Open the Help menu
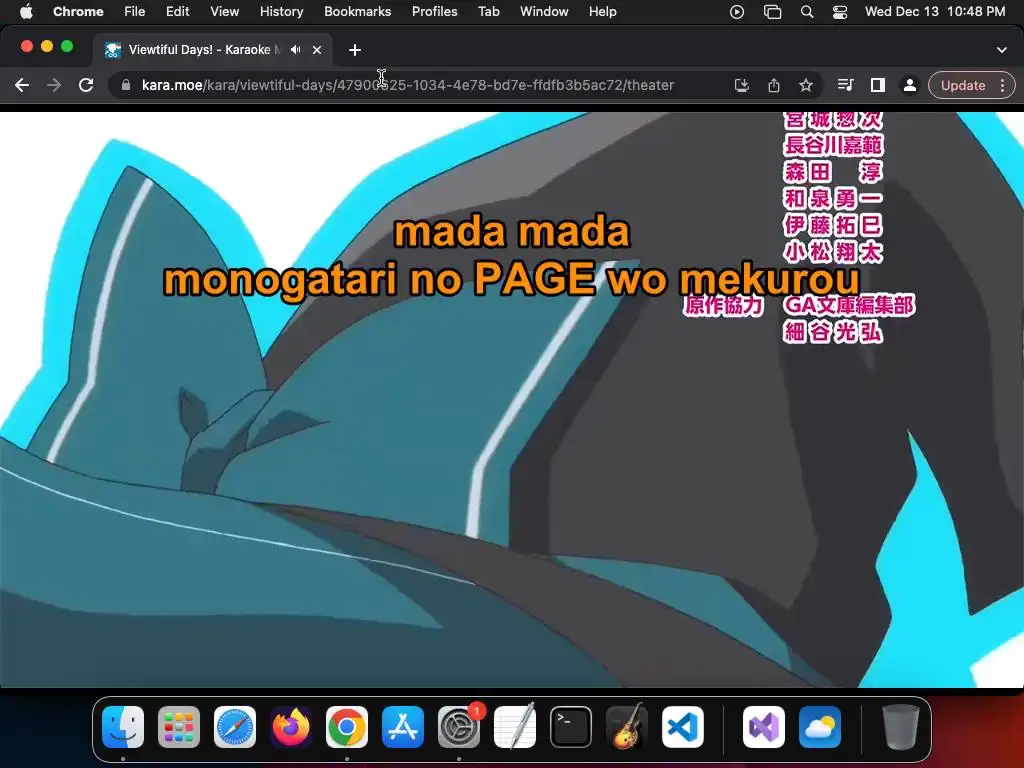This screenshot has height=768, width=1024. coord(602,11)
